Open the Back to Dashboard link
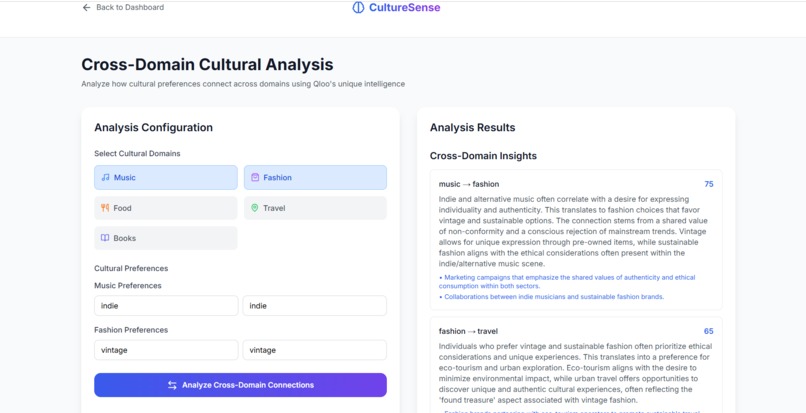 (123, 7)
